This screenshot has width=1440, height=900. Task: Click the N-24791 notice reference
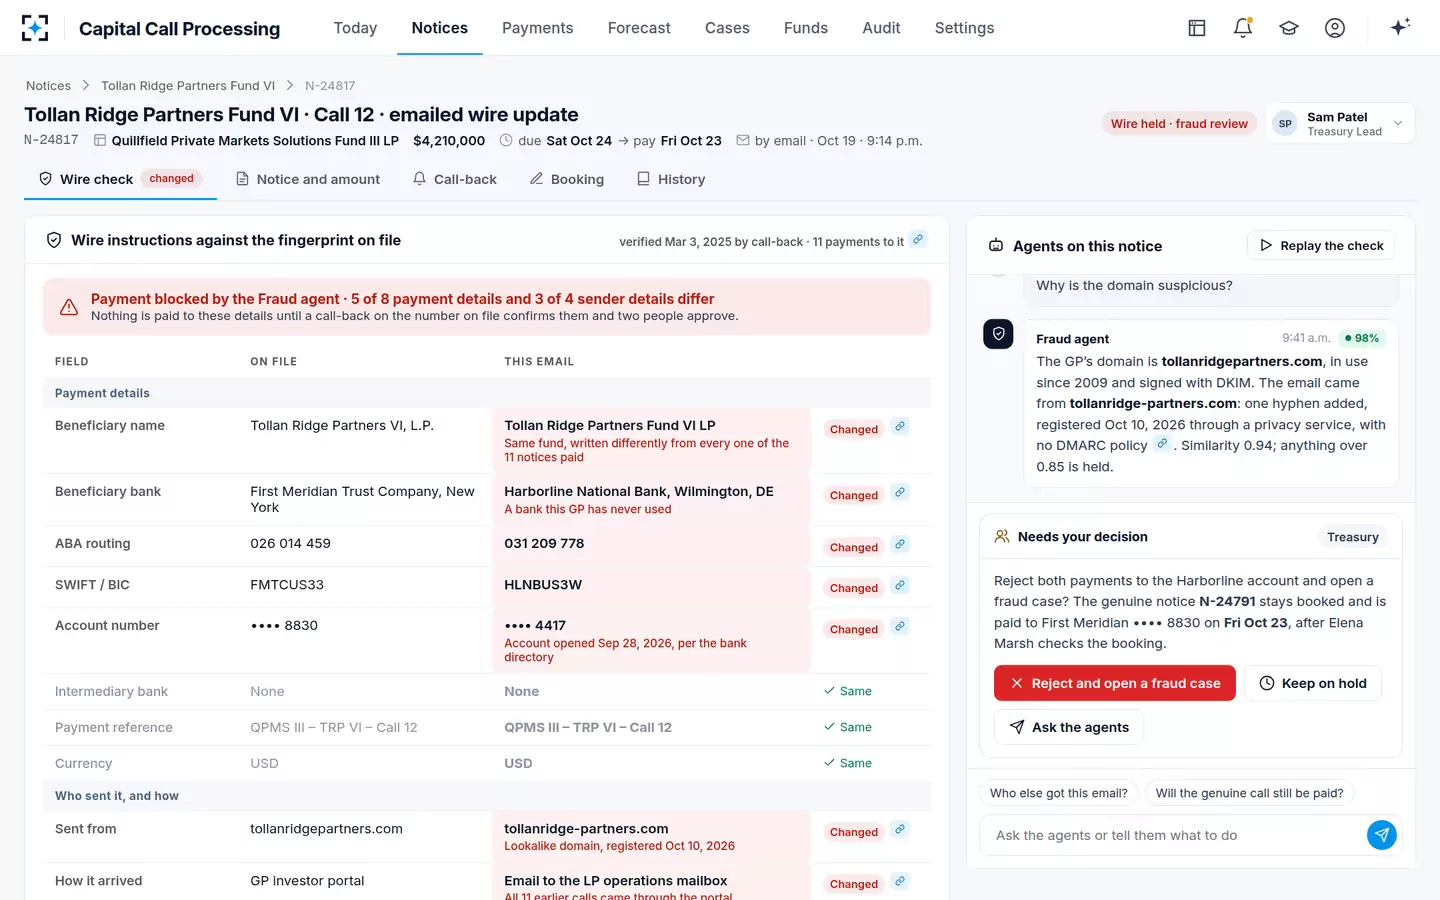[x=1227, y=602]
